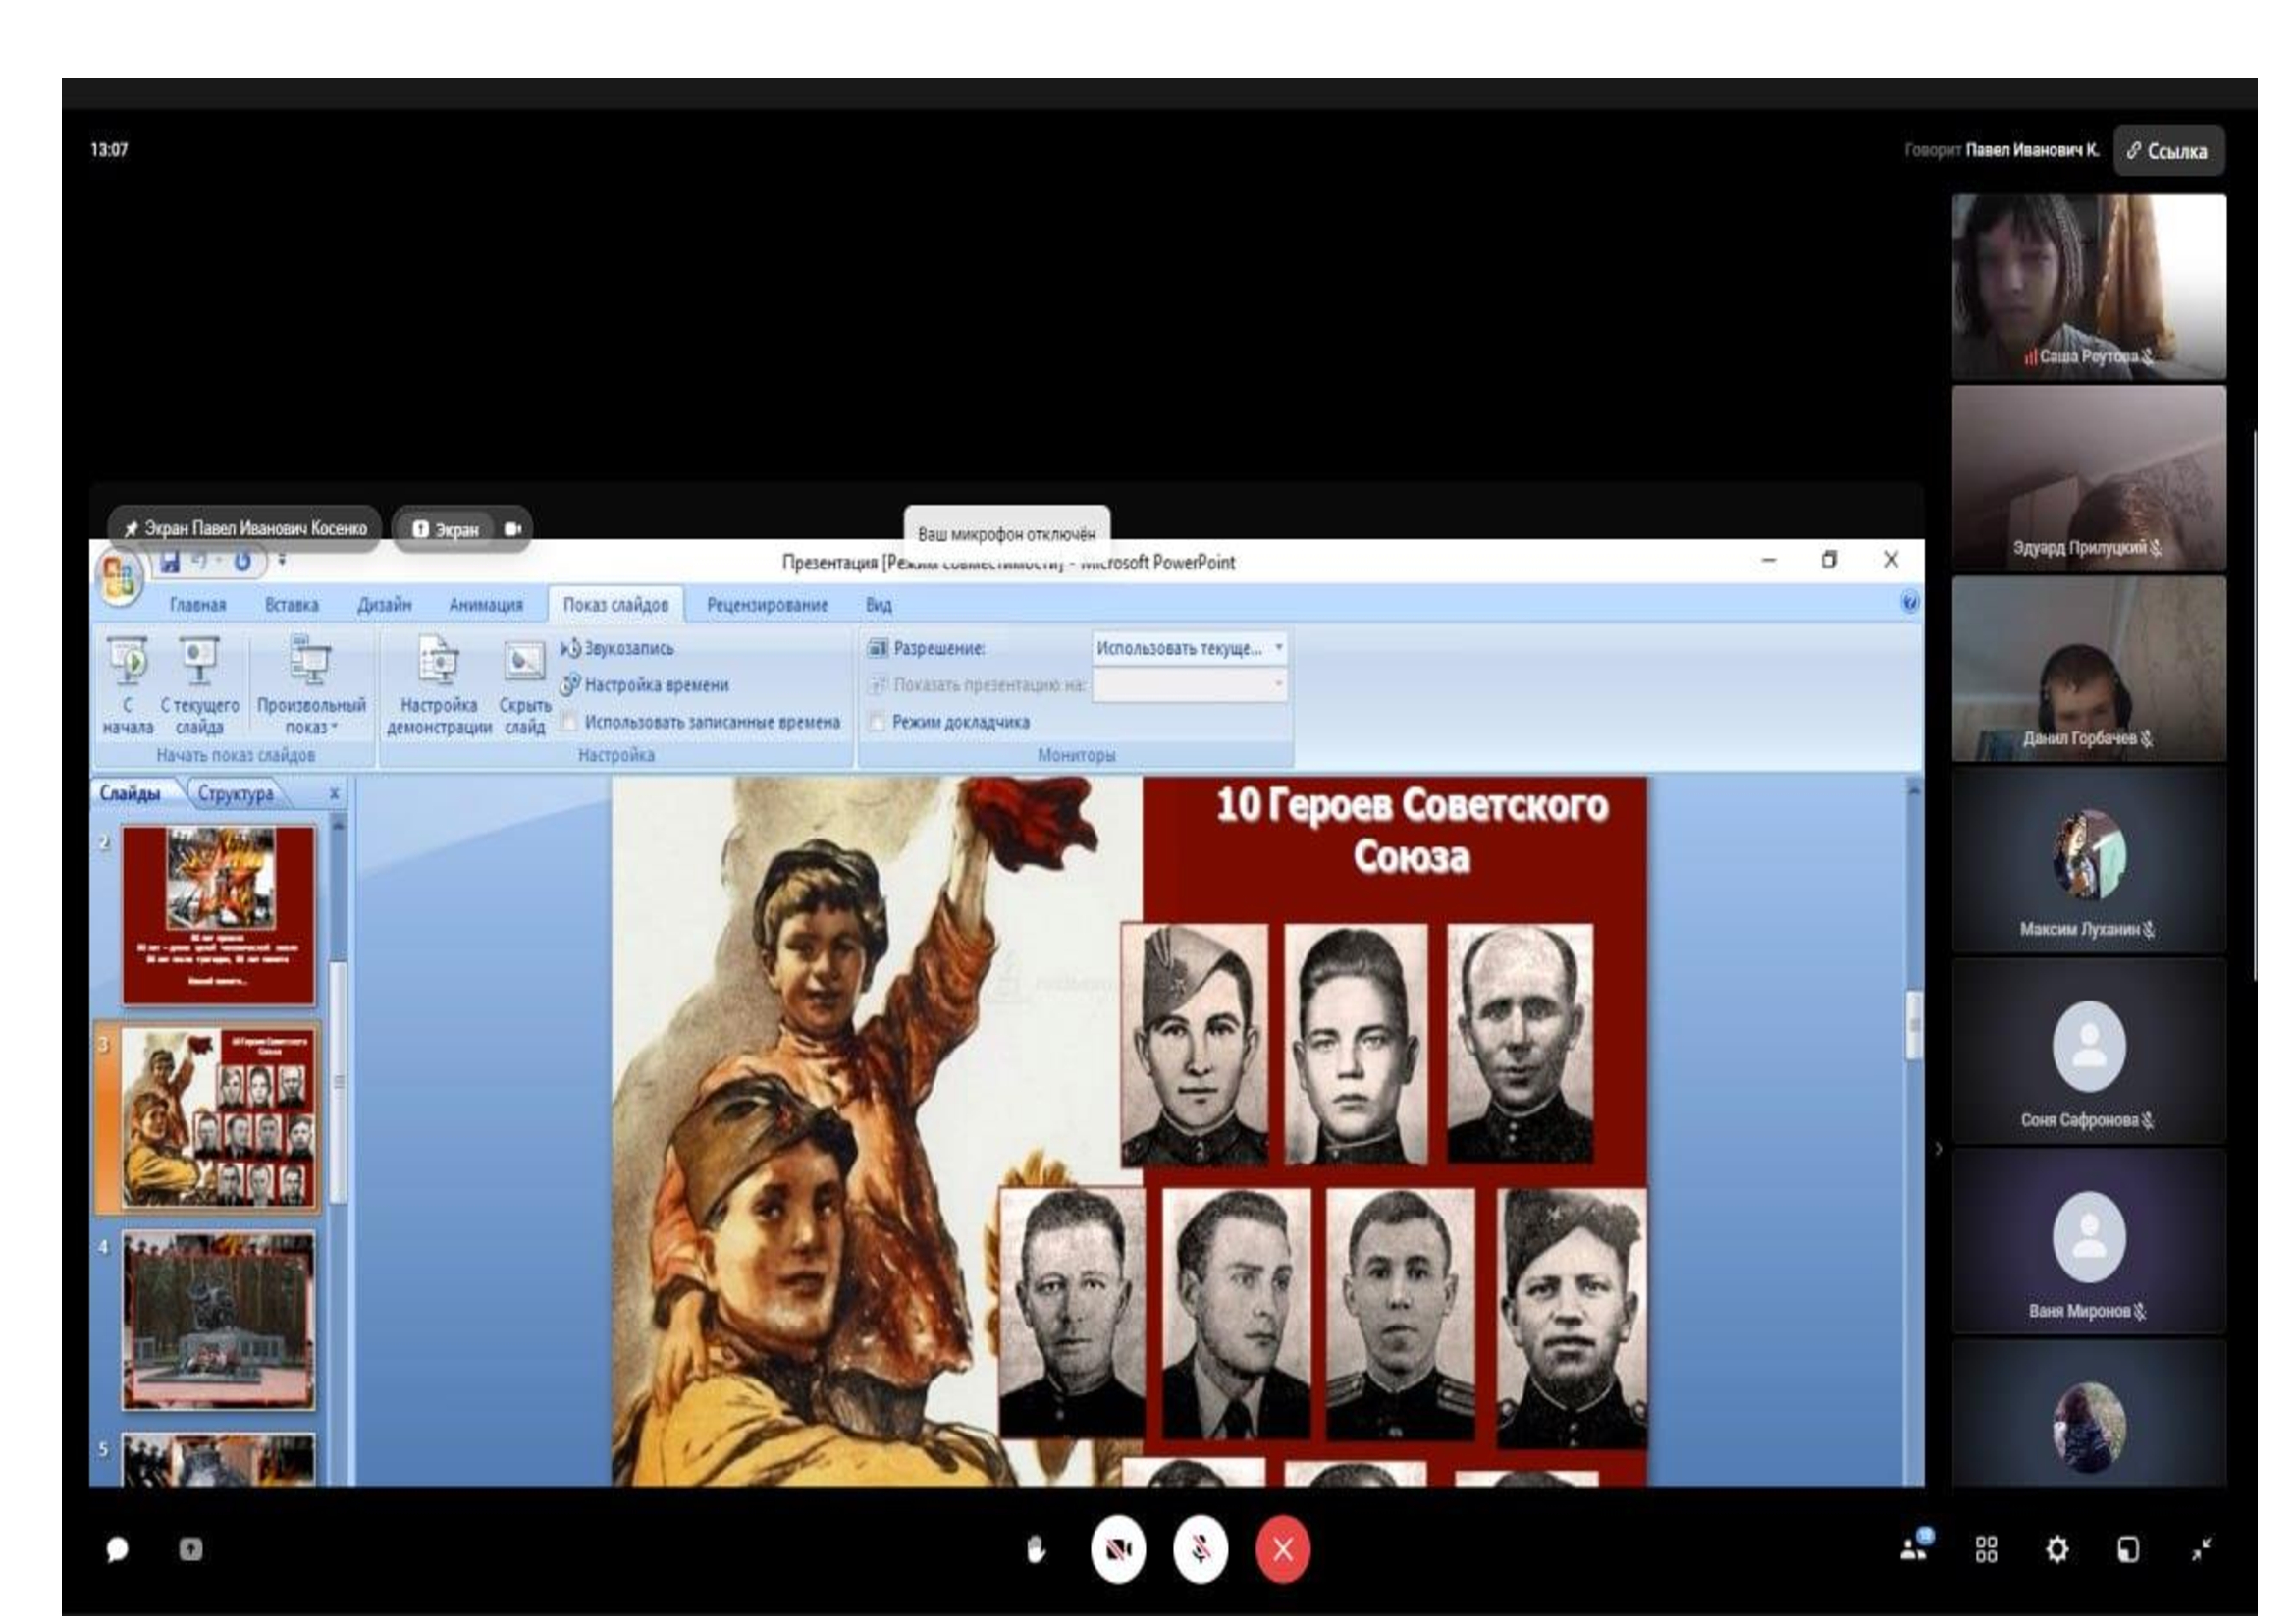Expand the quick access toolbar customize arrow
The image size is (2296, 1624).
[282, 560]
